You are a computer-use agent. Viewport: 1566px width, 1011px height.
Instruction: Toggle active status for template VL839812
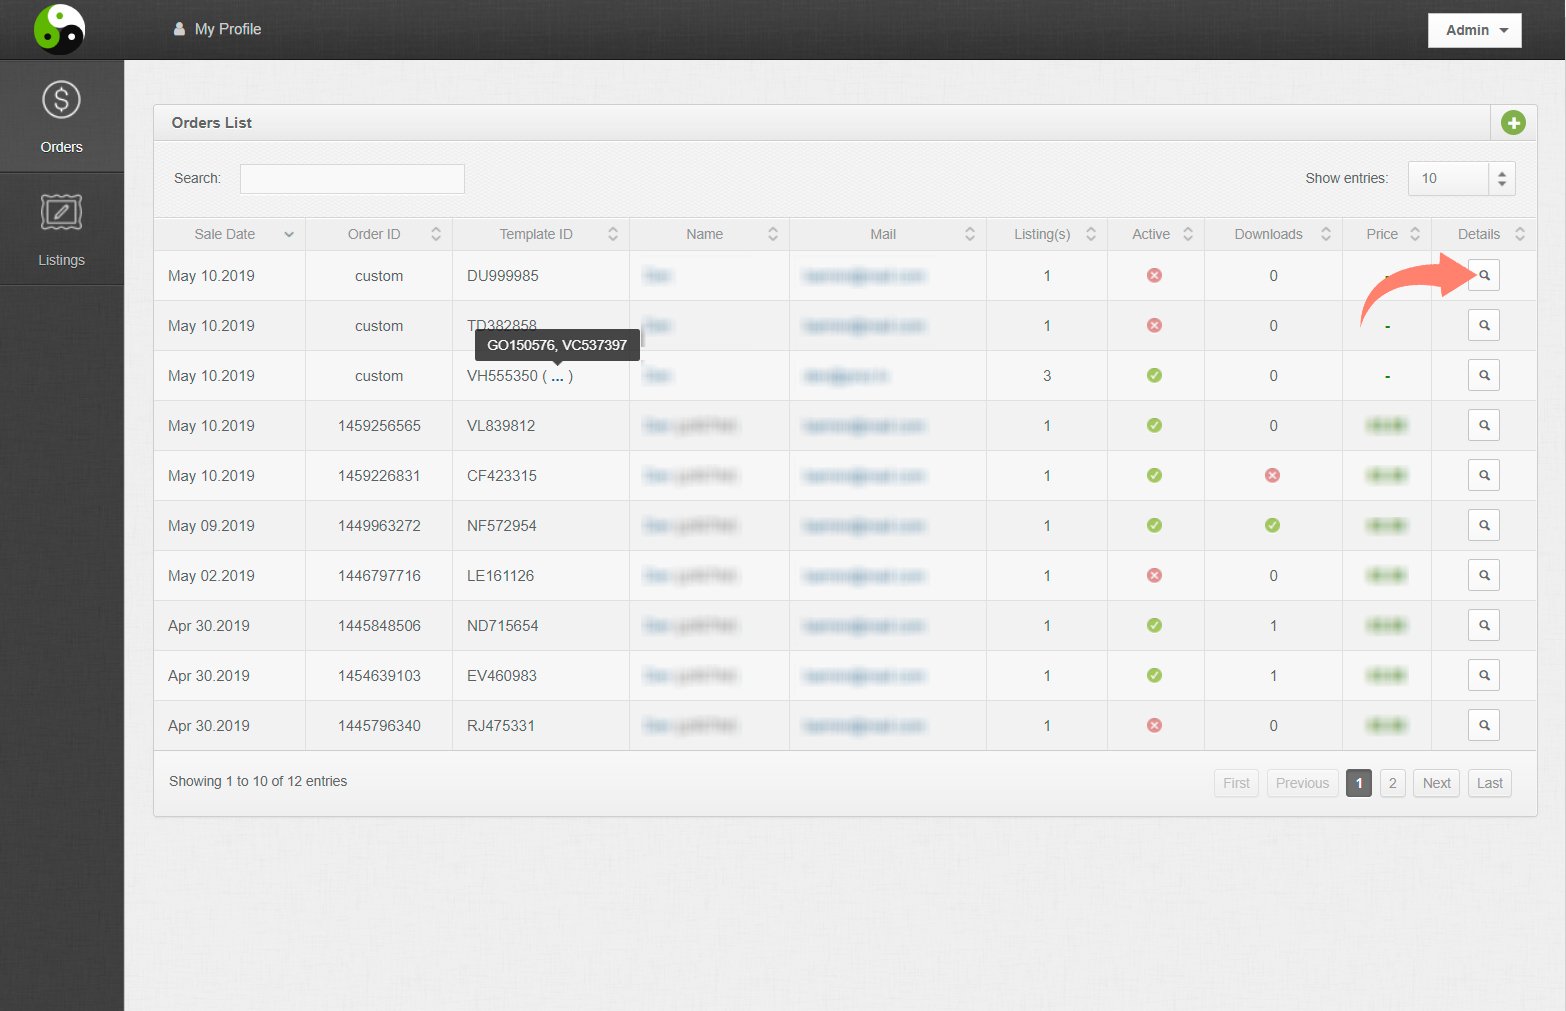(x=1154, y=425)
